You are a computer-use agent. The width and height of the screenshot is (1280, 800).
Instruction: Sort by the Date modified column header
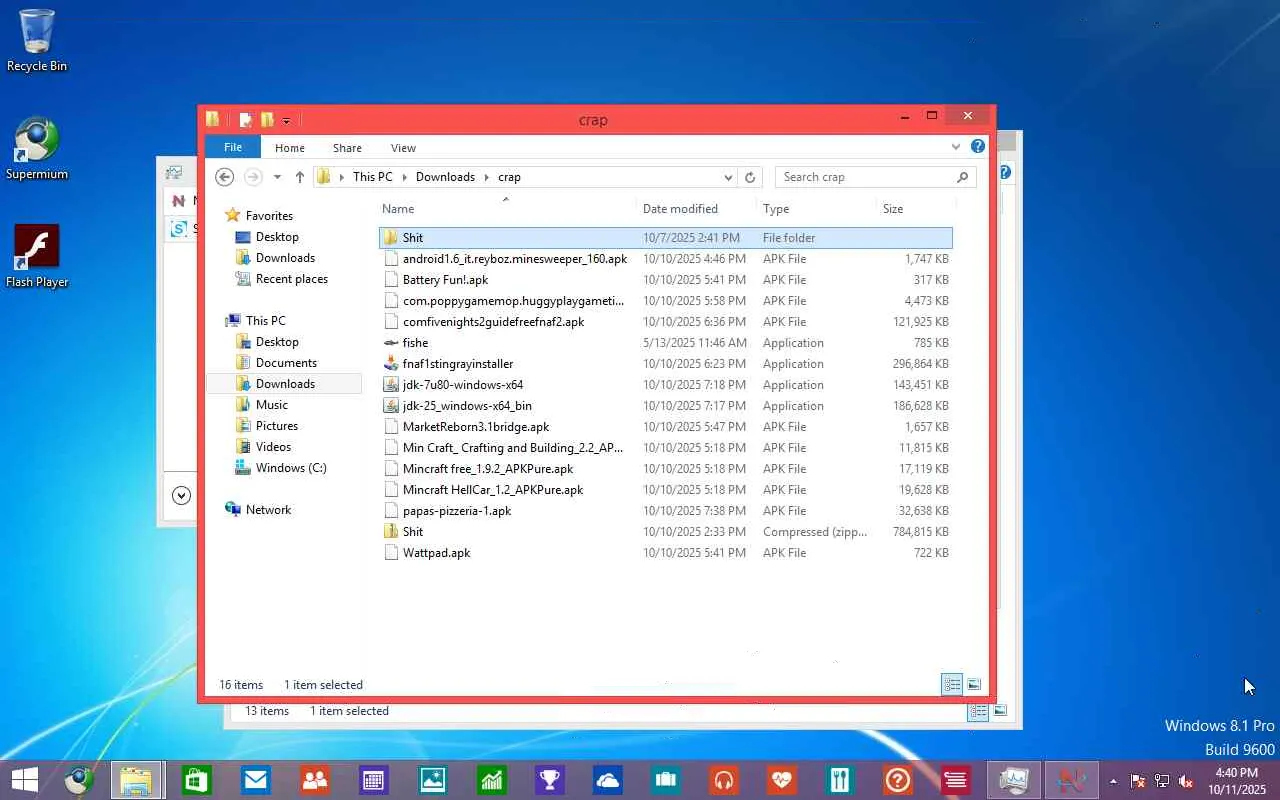[680, 209]
